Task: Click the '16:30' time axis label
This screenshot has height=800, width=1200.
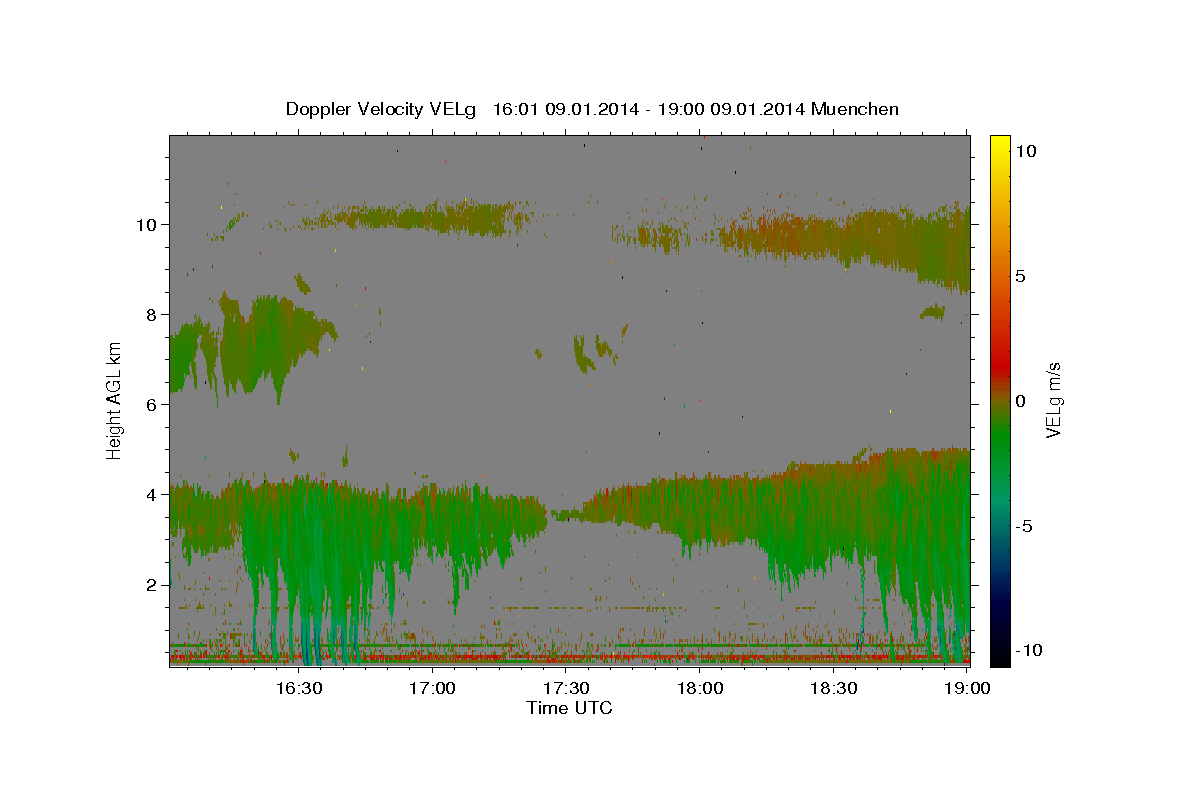Action: pos(299,688)
